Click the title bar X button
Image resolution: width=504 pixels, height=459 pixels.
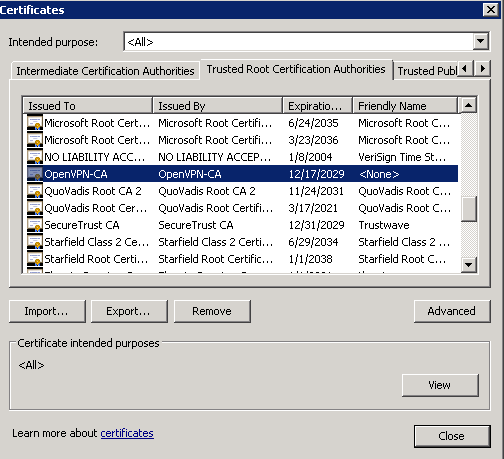(x=490, y=10)
